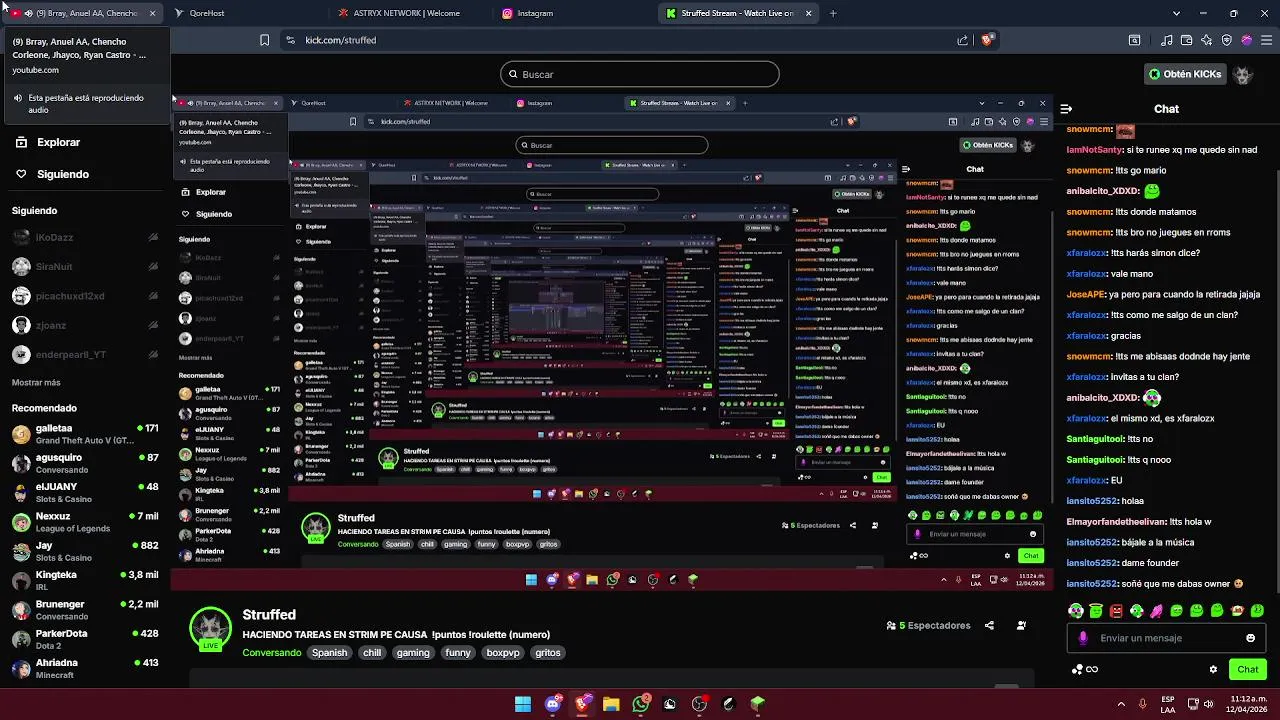
Task: Expand Mostrar más in the main sidebar
Action: click(36, 383)
